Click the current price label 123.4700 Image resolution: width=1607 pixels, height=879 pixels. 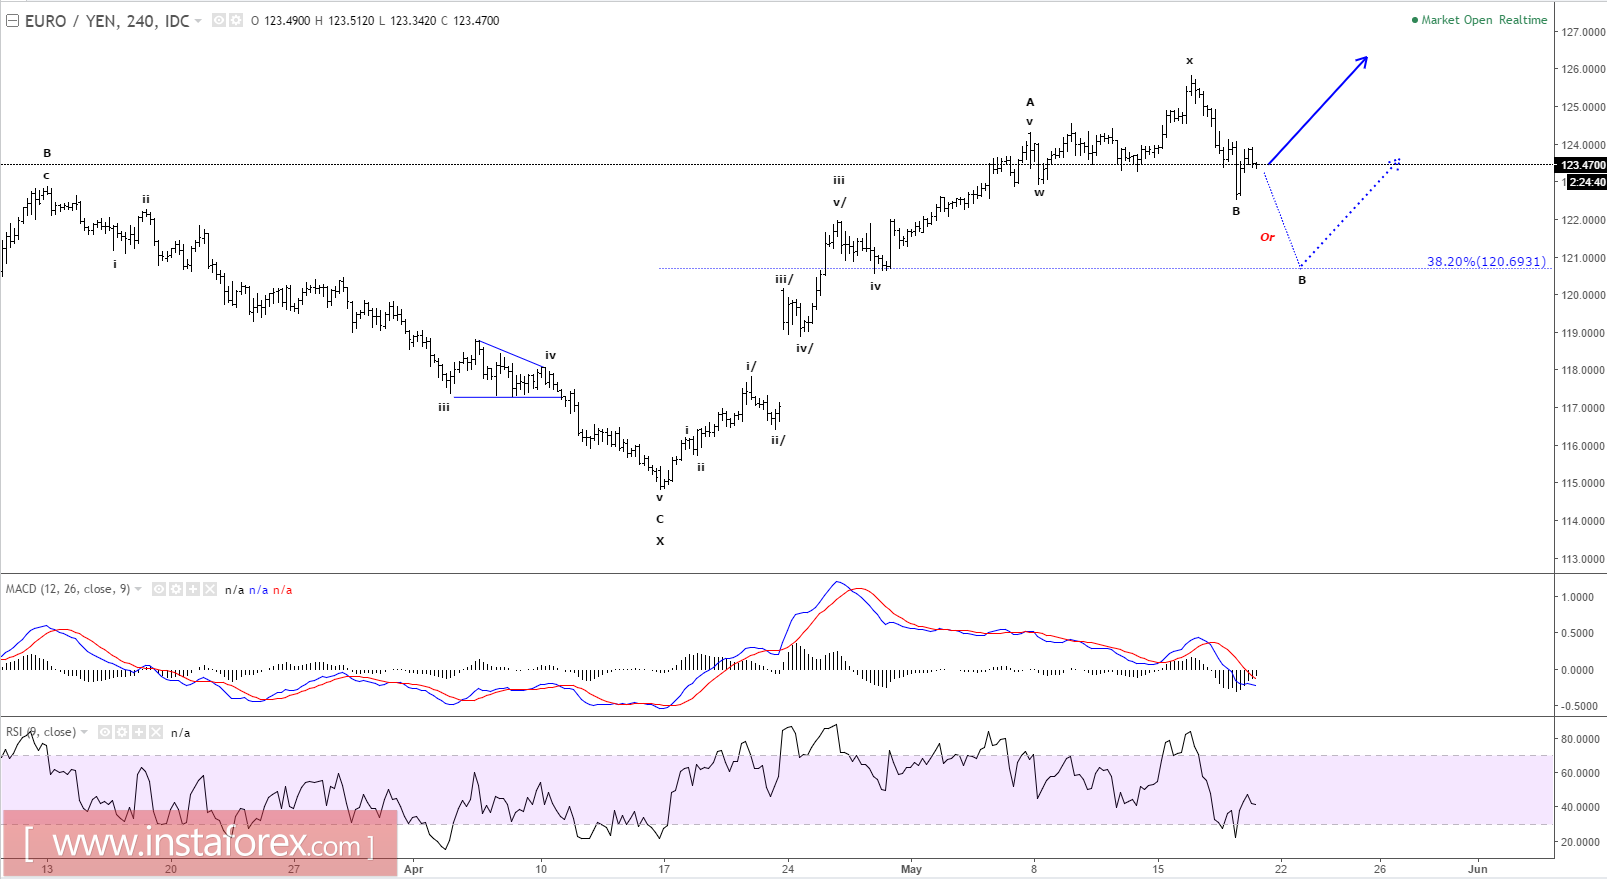tap(1583, 165)
